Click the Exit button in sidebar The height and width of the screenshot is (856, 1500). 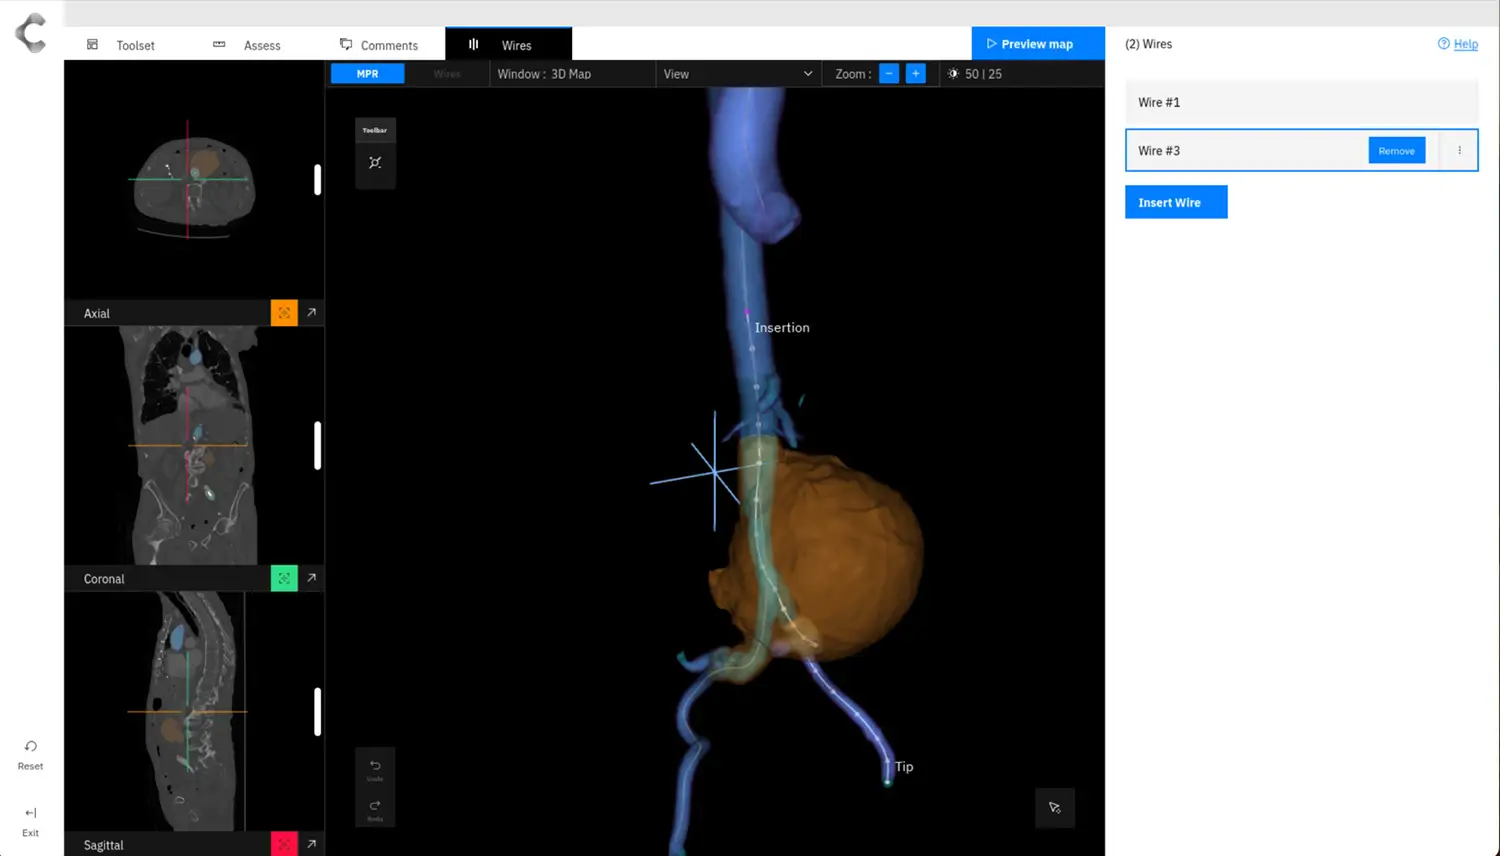pos(31,822)
